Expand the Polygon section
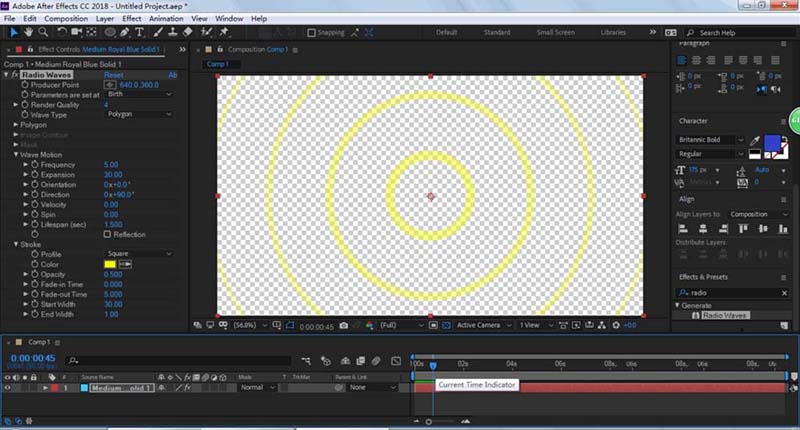Viewport: 800px width, 430px height. [x=16, y=124]
